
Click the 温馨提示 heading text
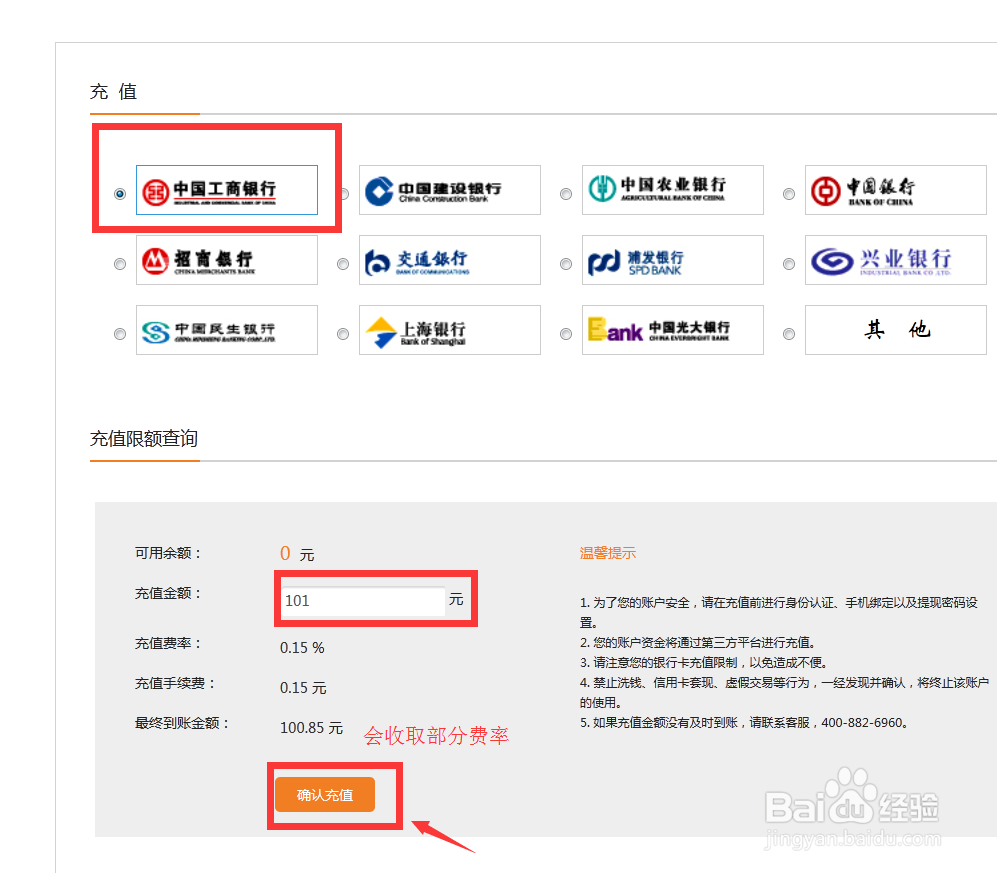608,553
